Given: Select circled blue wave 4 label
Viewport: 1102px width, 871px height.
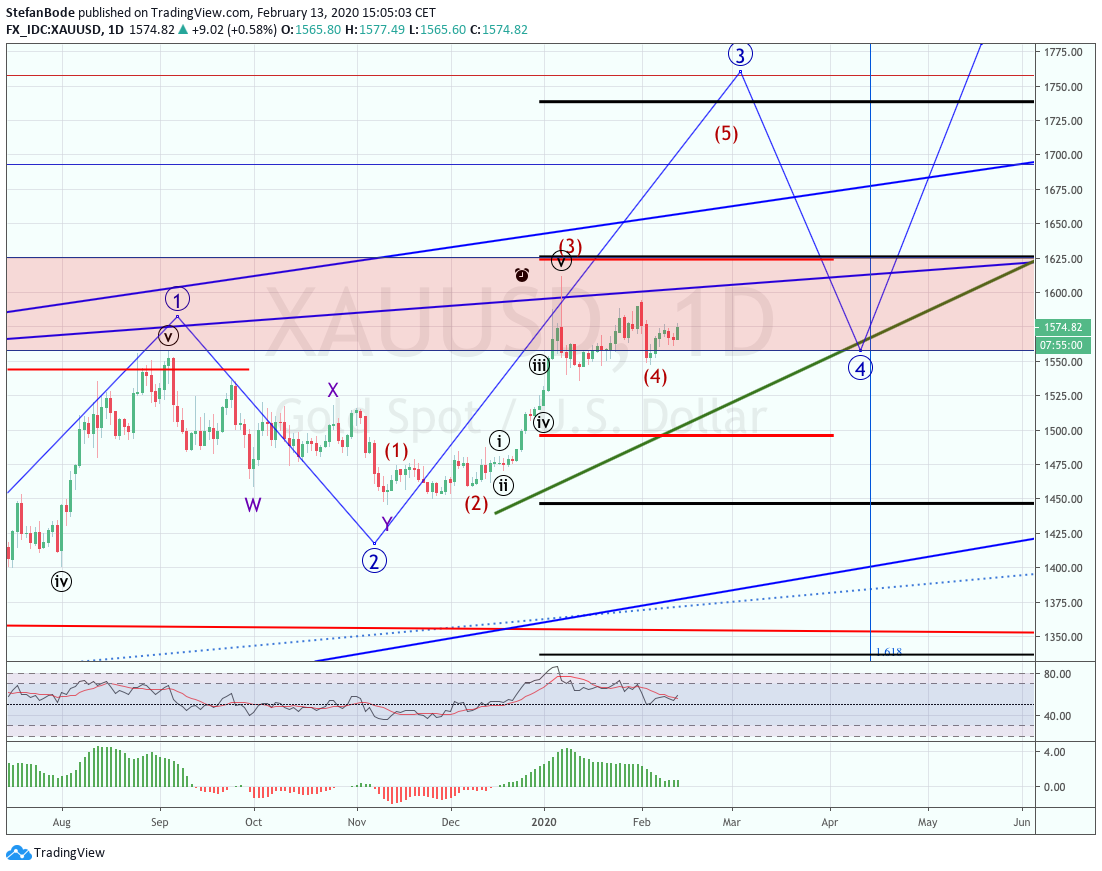Looking at the screenshot, I should [x=860, y=368].
